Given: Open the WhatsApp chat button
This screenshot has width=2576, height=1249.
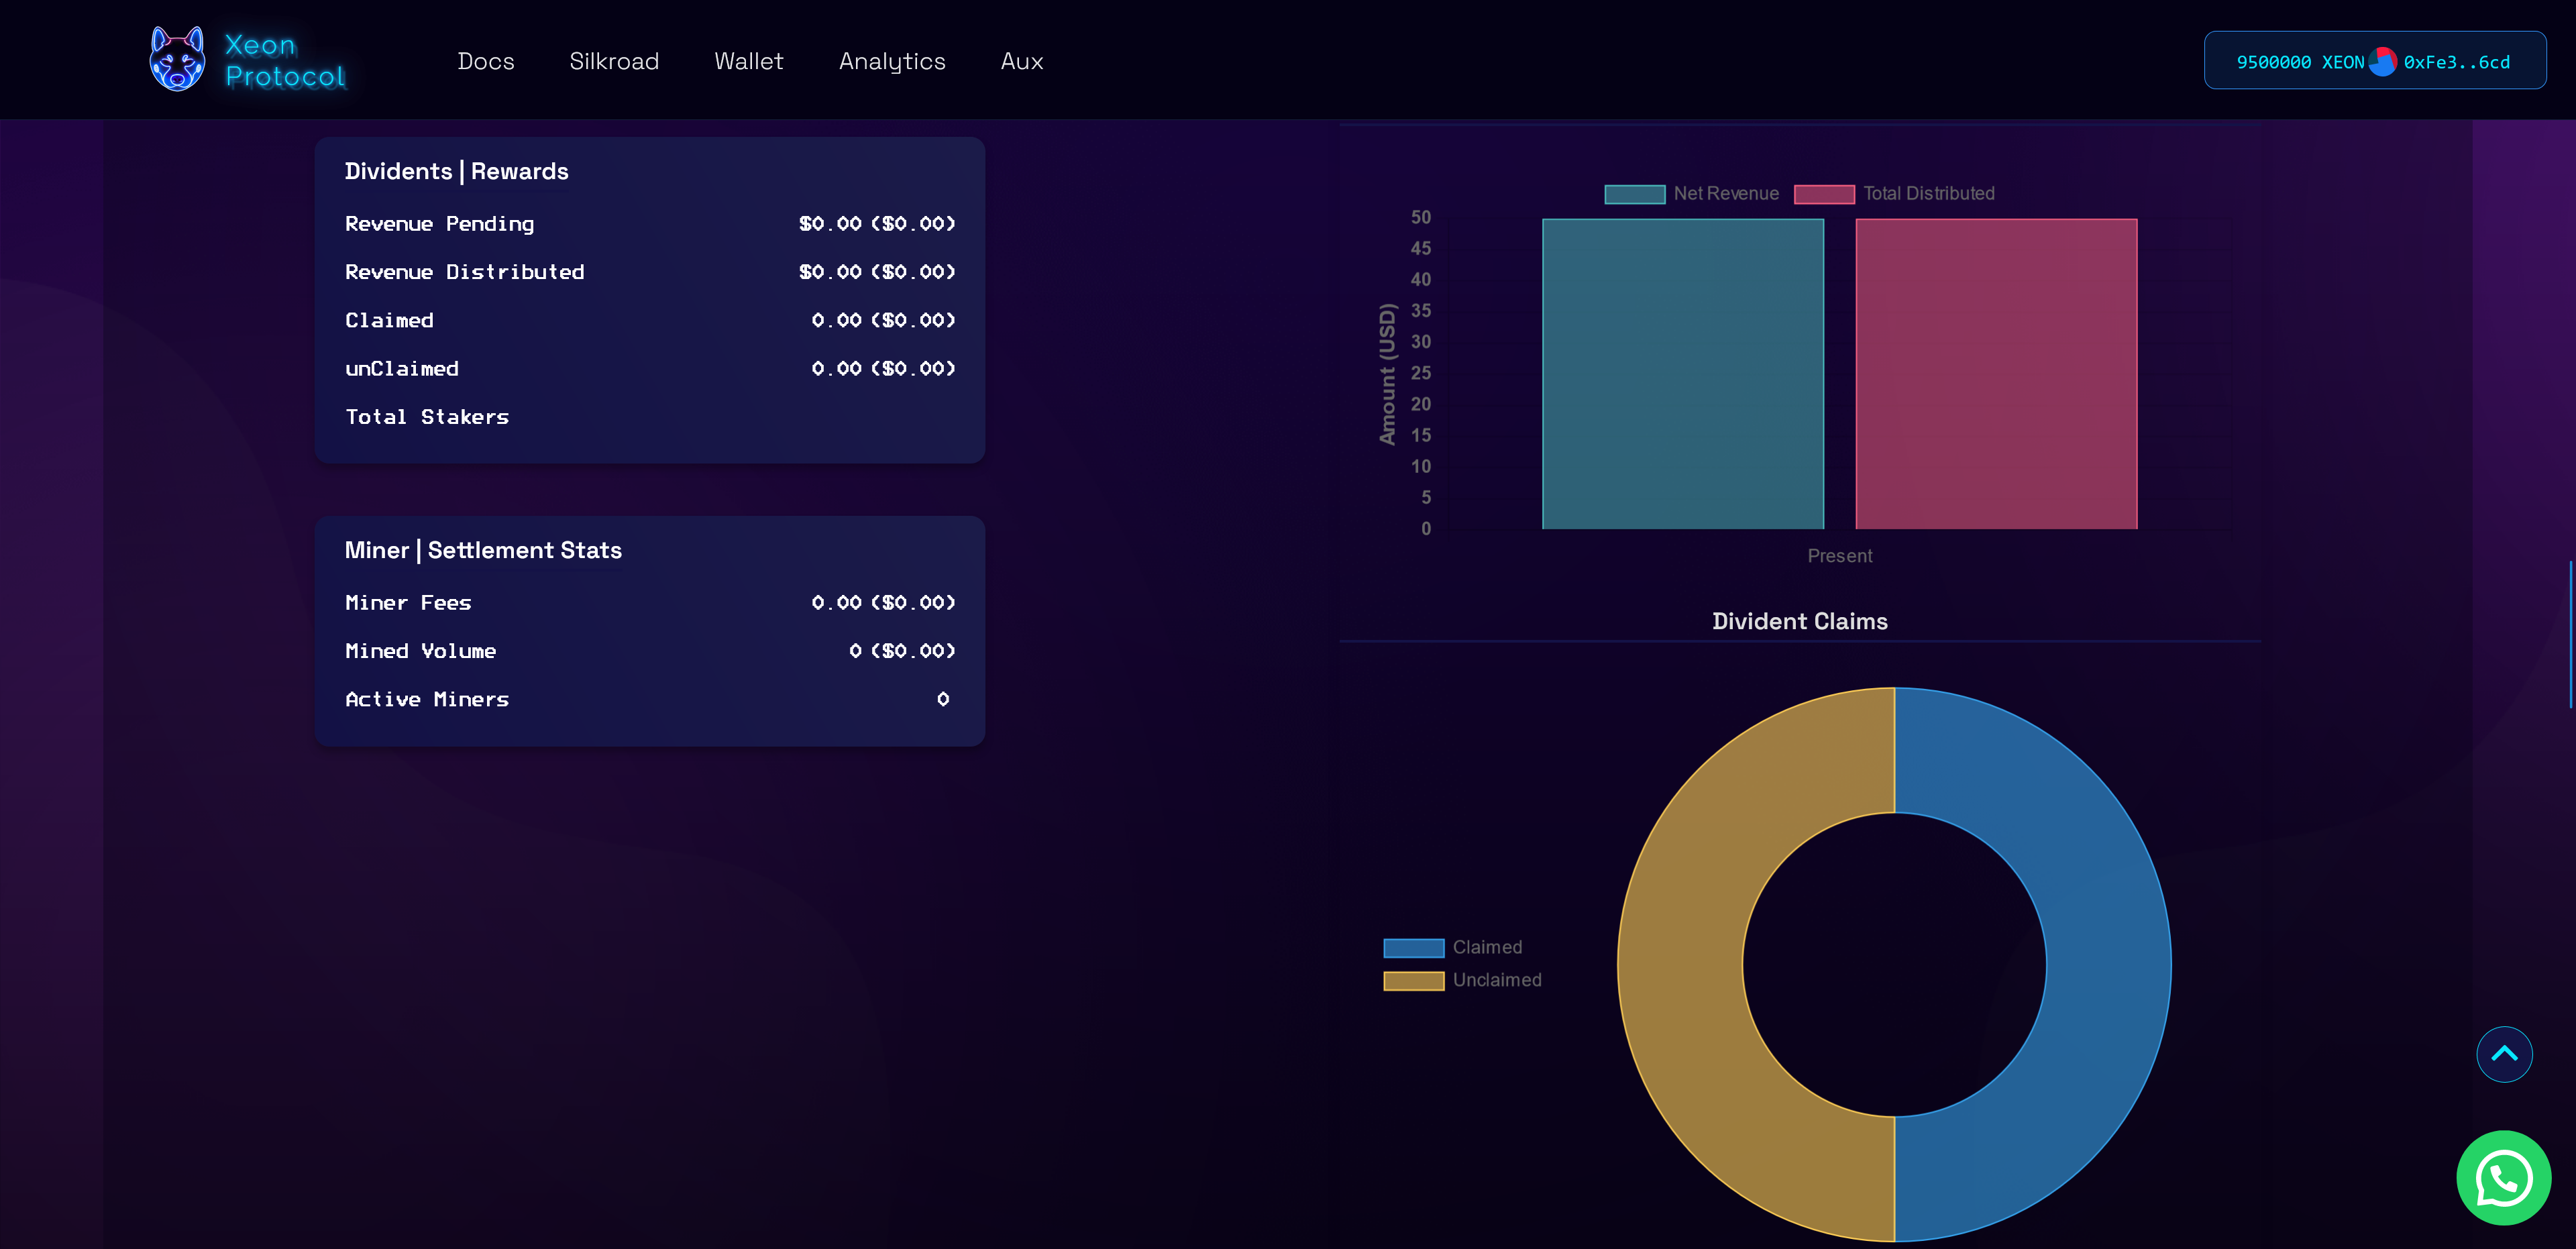Looking at the screenshot, I should point(2503,1178).
